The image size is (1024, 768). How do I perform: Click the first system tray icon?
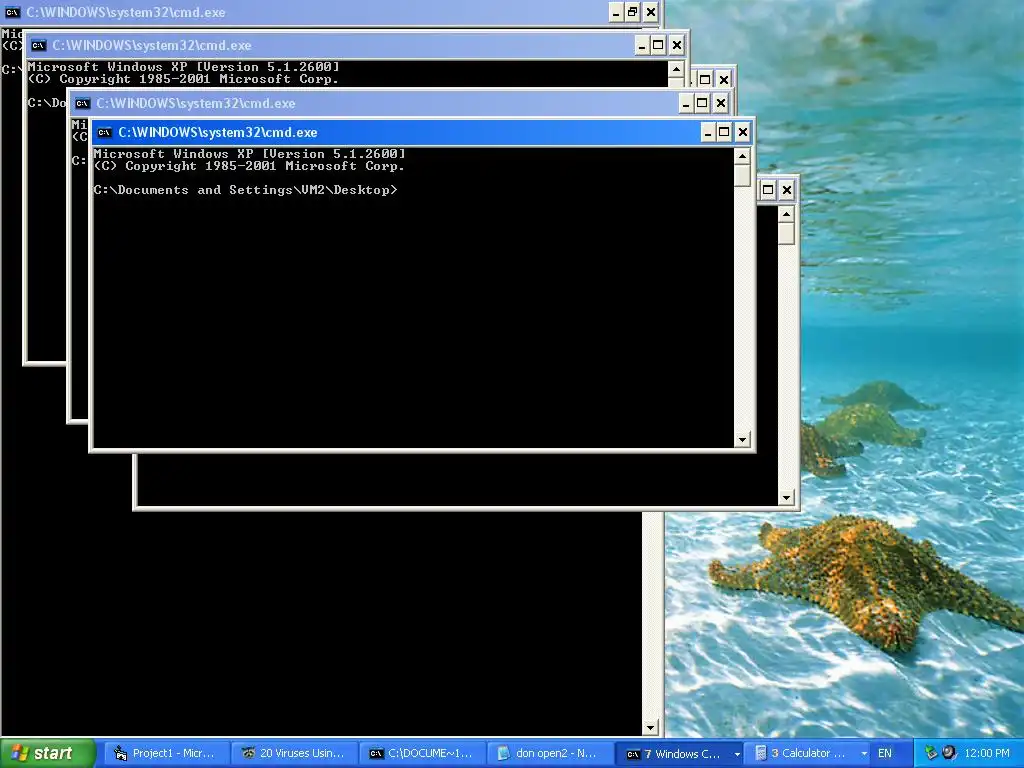tap(931, 753)
